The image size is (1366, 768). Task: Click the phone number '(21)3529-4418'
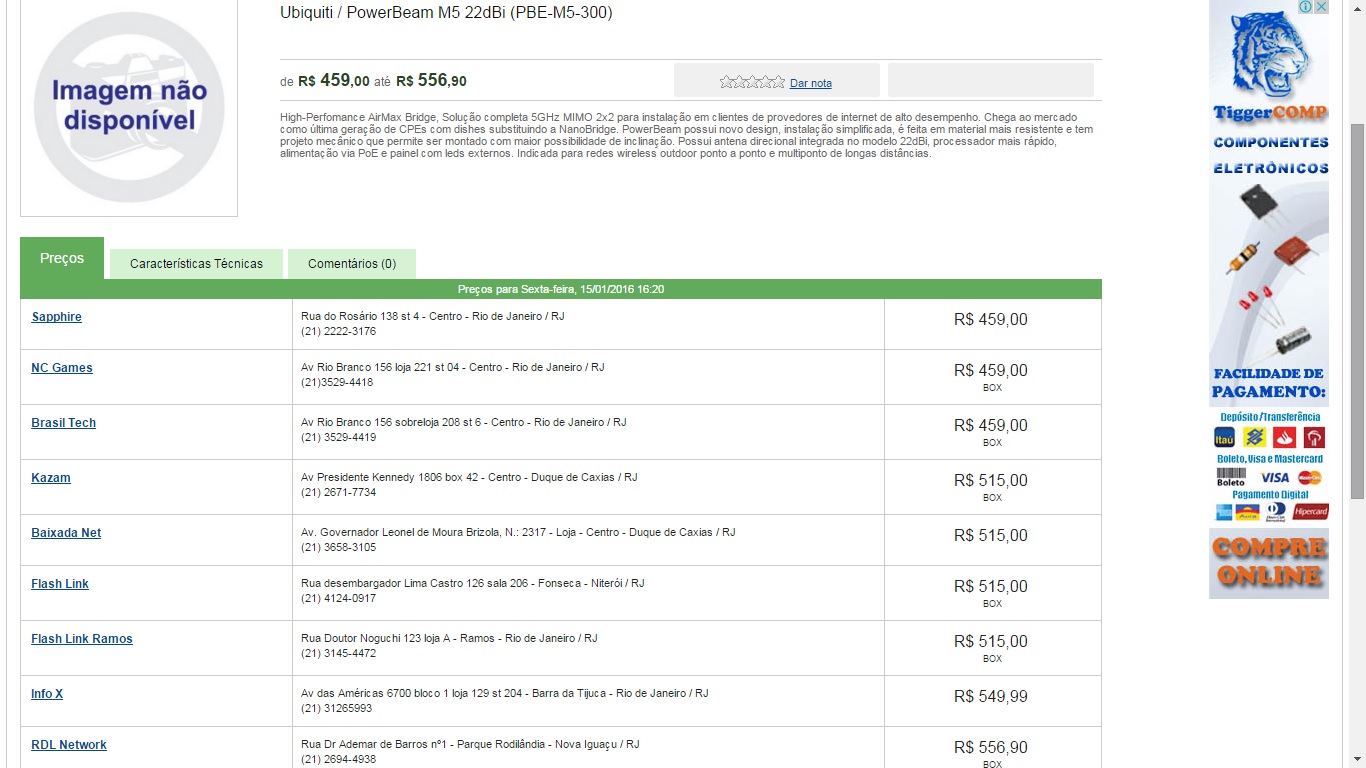[337, 382]
